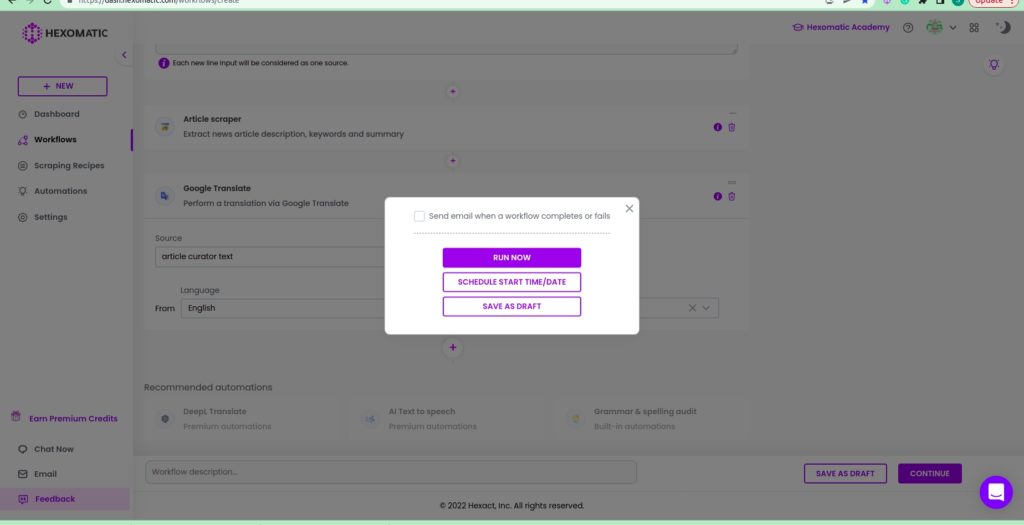Click SCHEDULE START TIME/DATE
The height and width of the screenshot is (525, 1024).
(x=512, y=282)
